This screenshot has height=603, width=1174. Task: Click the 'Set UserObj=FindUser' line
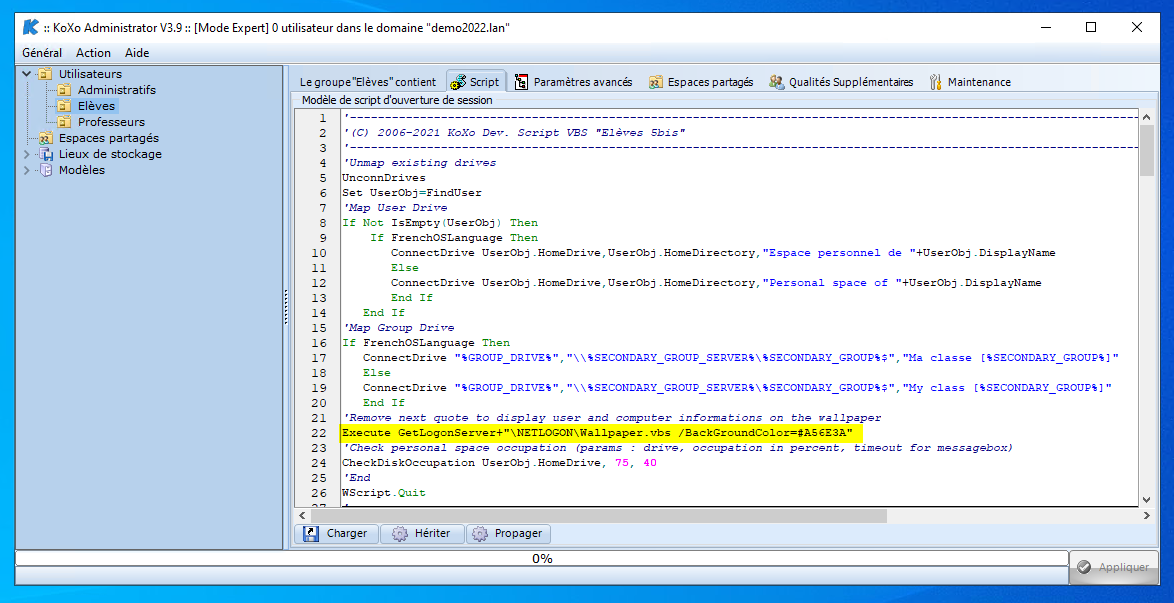[x=412, y=193]
